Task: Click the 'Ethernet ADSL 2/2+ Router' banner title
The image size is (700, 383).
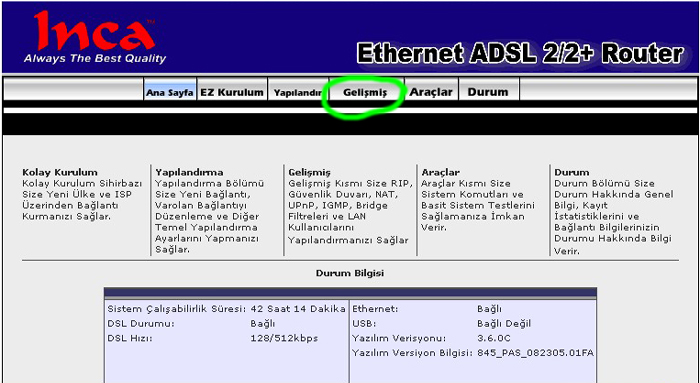Action: 521,54
